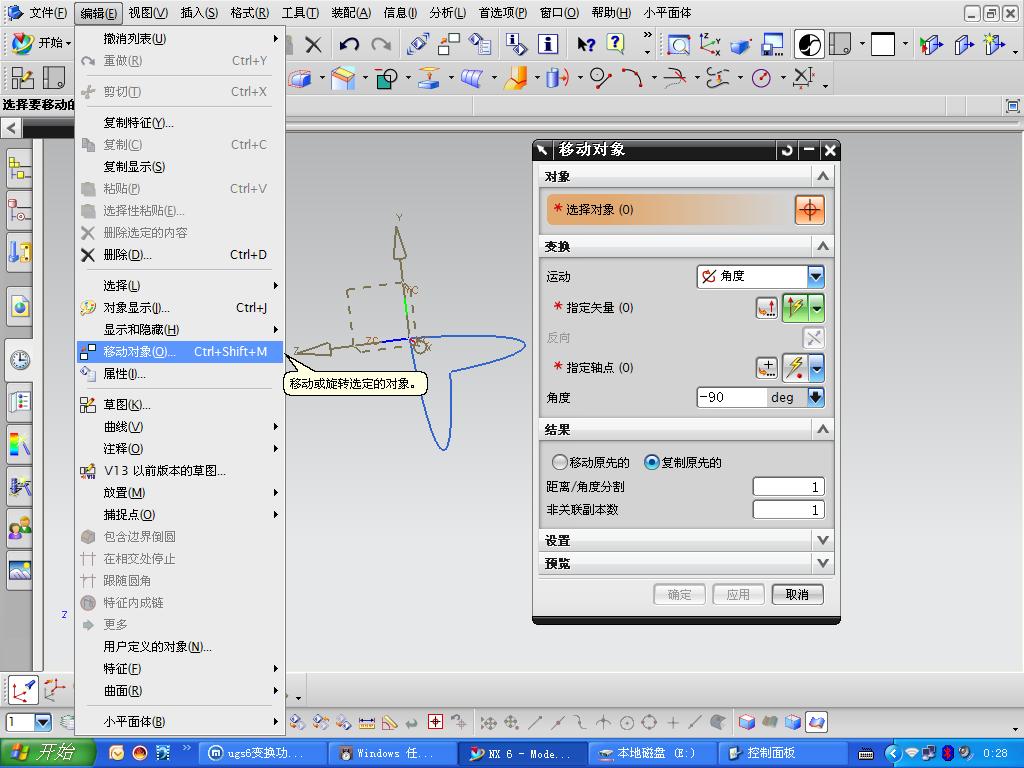Viewport: 1024px width, 768px height.
Task: Click the WCS orientation axes icon
Action: (x=709, y=44)
